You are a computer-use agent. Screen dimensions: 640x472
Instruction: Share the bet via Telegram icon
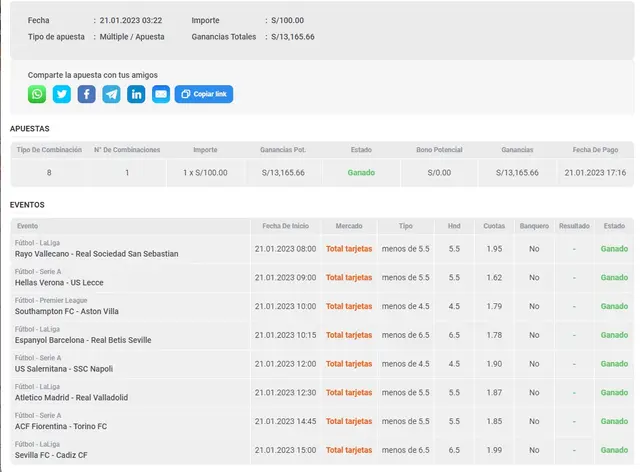coord(111,94)
